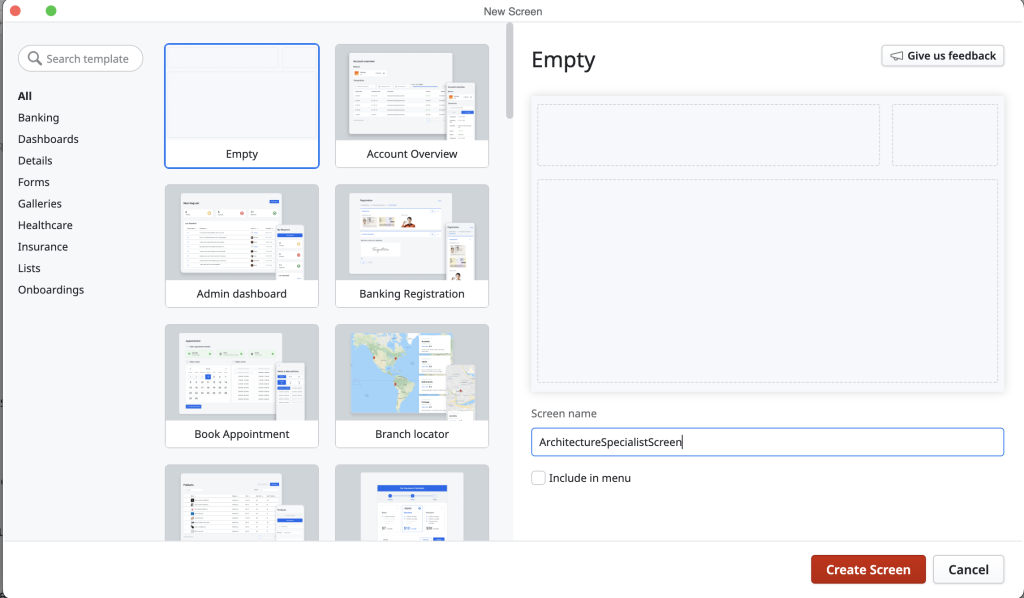Screen dimensions: 1024x598
Task: Open the Healthcare template category
Action: [x=45, y=225]
